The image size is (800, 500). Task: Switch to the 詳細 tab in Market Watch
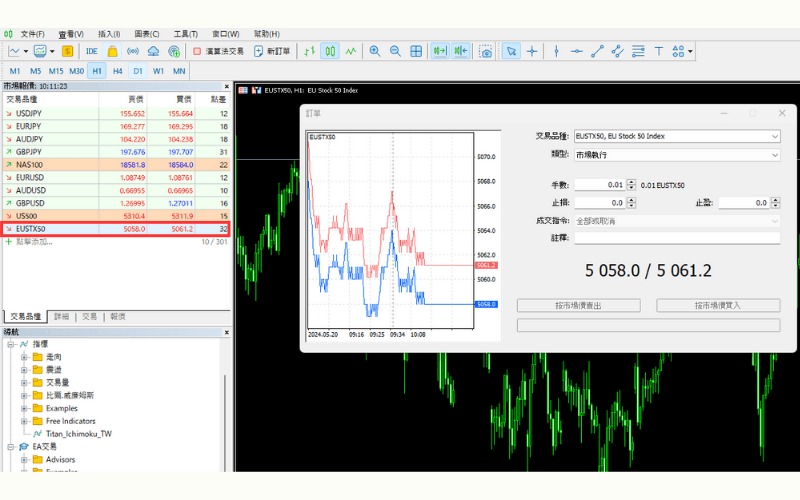coord(61,316)
